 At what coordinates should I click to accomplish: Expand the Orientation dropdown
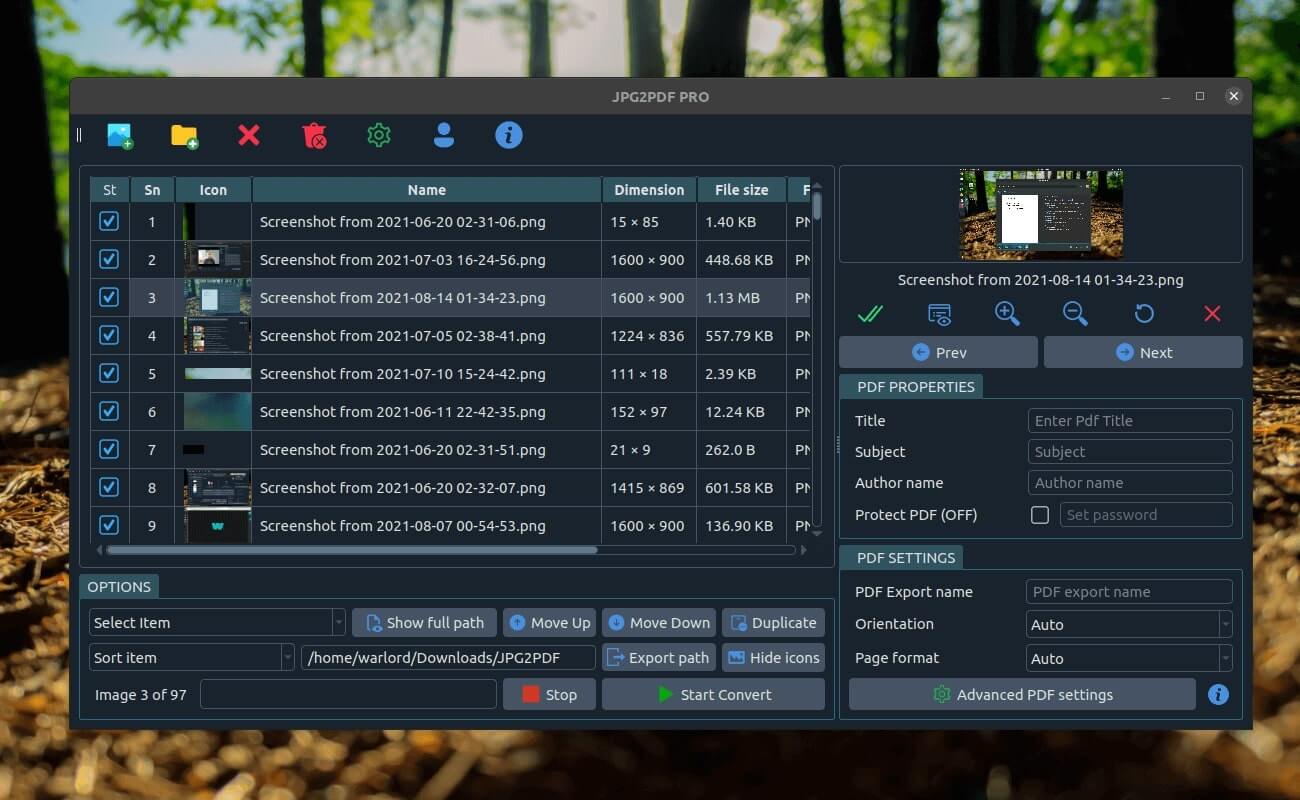coord(1129,624)
